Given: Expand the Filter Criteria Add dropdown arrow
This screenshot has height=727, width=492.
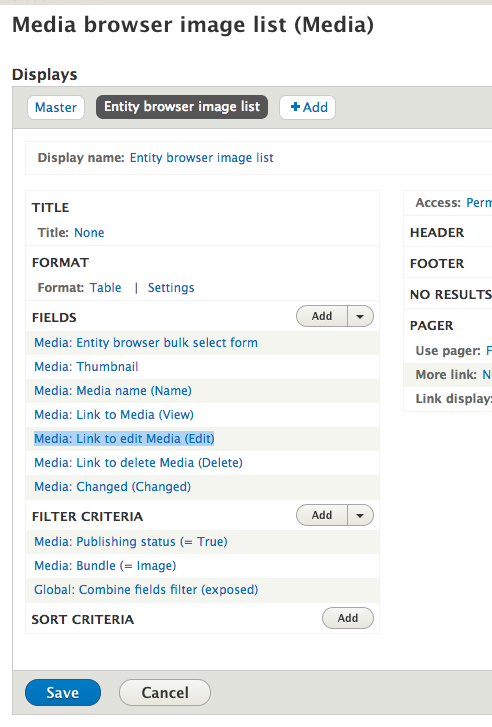Looking at the screenshot, I should pos(360,515).
